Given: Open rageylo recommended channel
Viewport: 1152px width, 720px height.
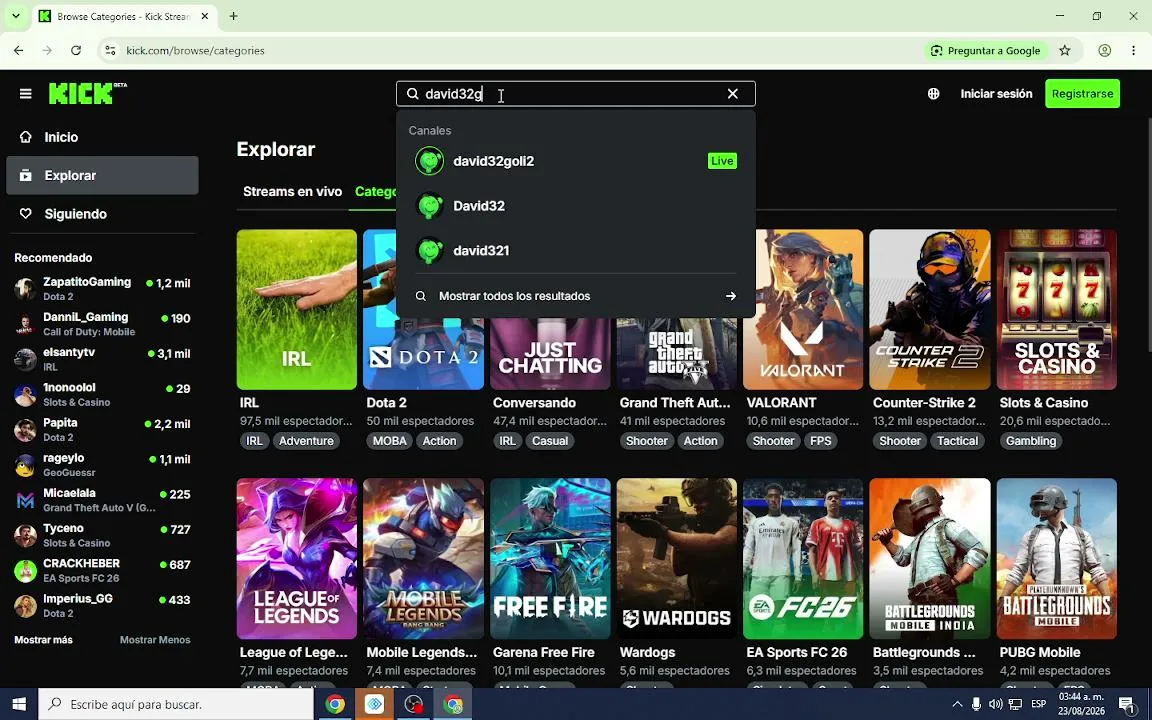Looking at the screenshot, I should coord(102,465).
